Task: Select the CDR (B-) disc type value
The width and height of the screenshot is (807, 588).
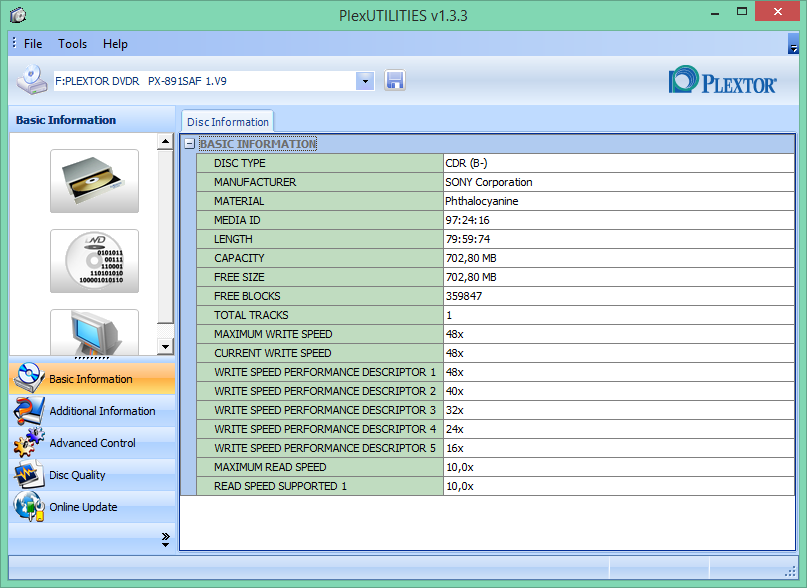Action: (466, 163)
